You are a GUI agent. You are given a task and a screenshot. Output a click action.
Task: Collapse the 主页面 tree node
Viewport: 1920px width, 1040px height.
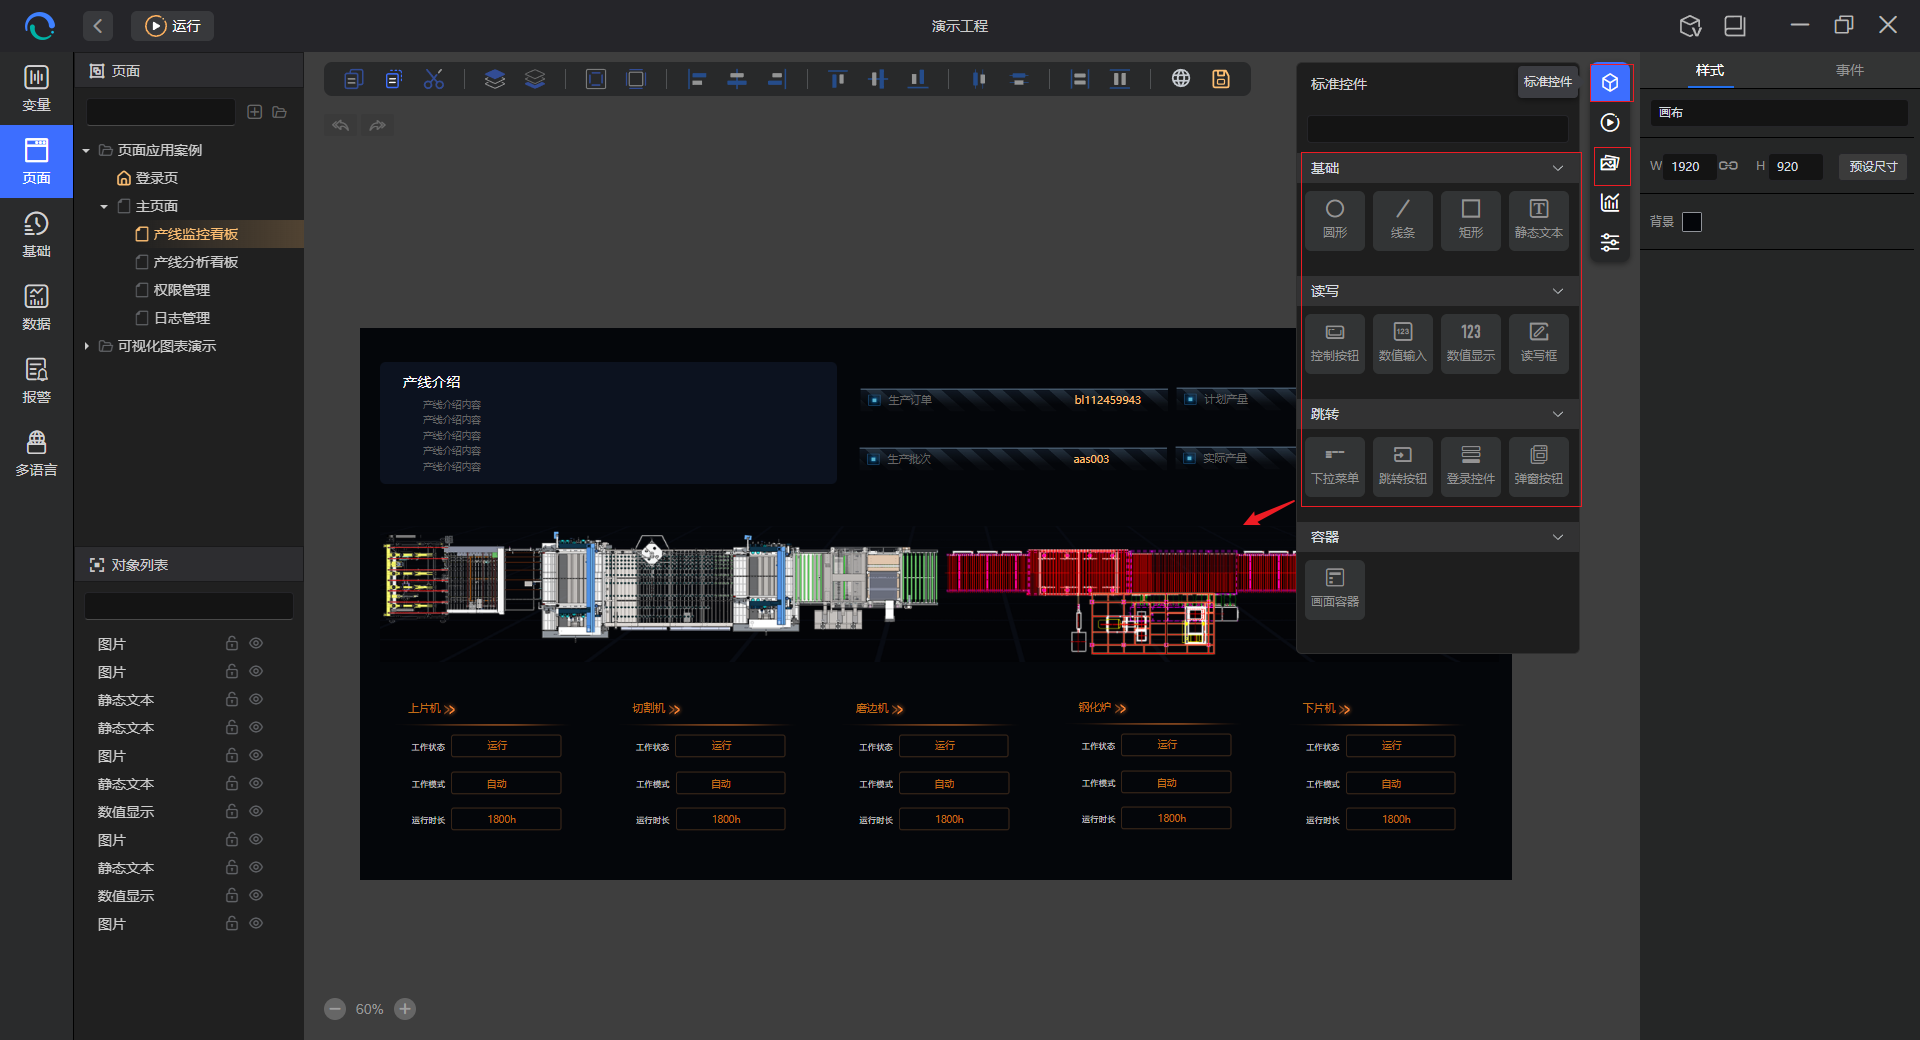pos(104,206)
